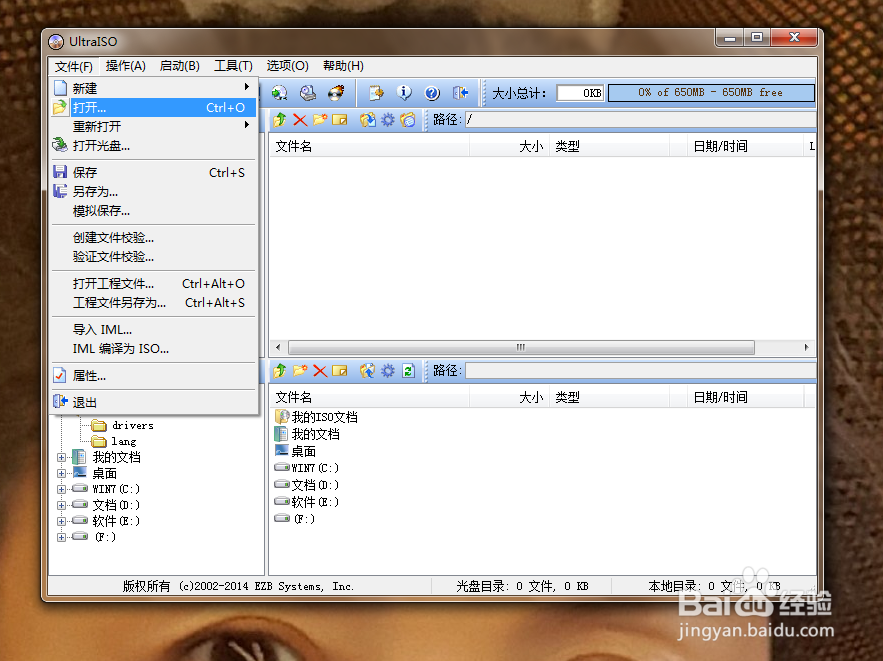Expand the WIN7 (C:) tree node
The width and height of the screenshot is (883, 661).
point(61,489)
